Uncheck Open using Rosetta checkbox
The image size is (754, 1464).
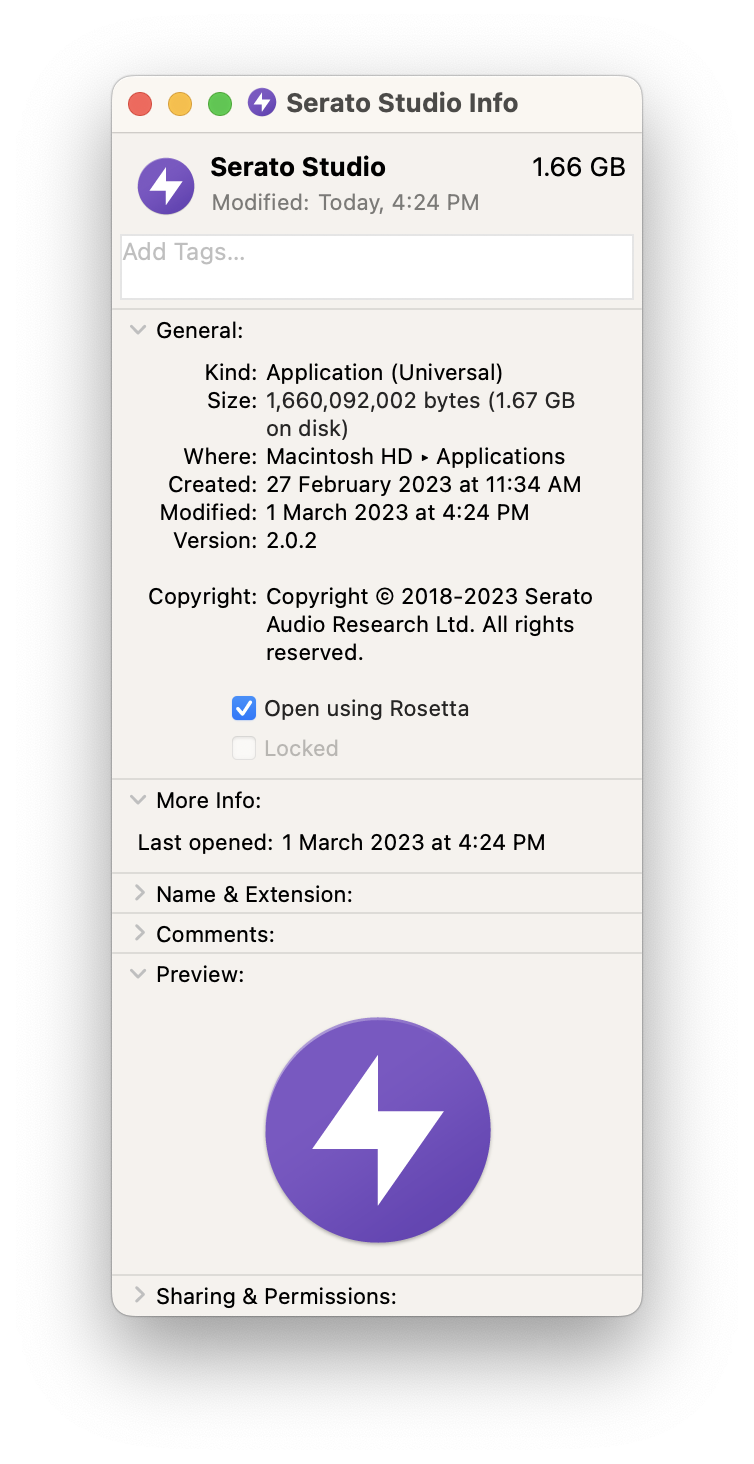pos(244,709)
